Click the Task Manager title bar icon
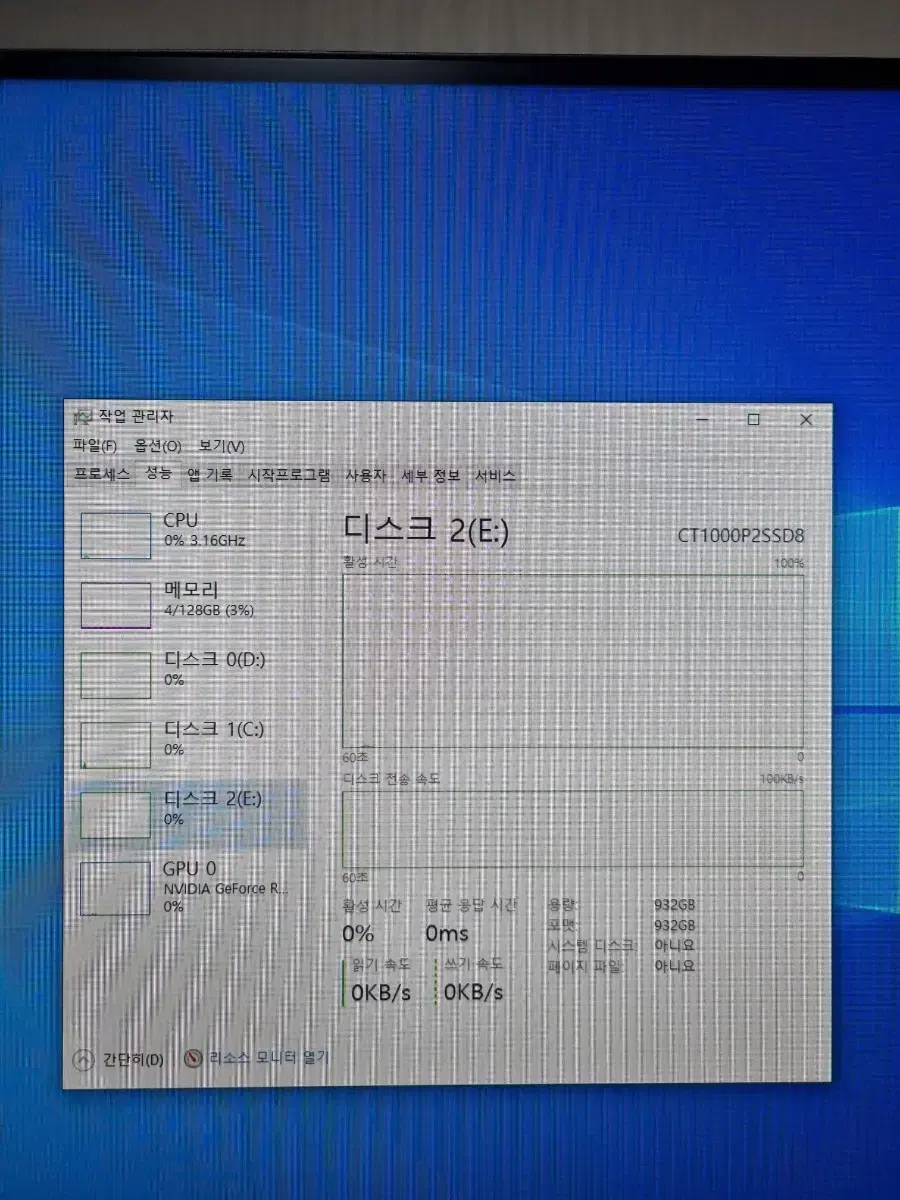Viewport: 900px width, 1200px height. click(82, 416)
